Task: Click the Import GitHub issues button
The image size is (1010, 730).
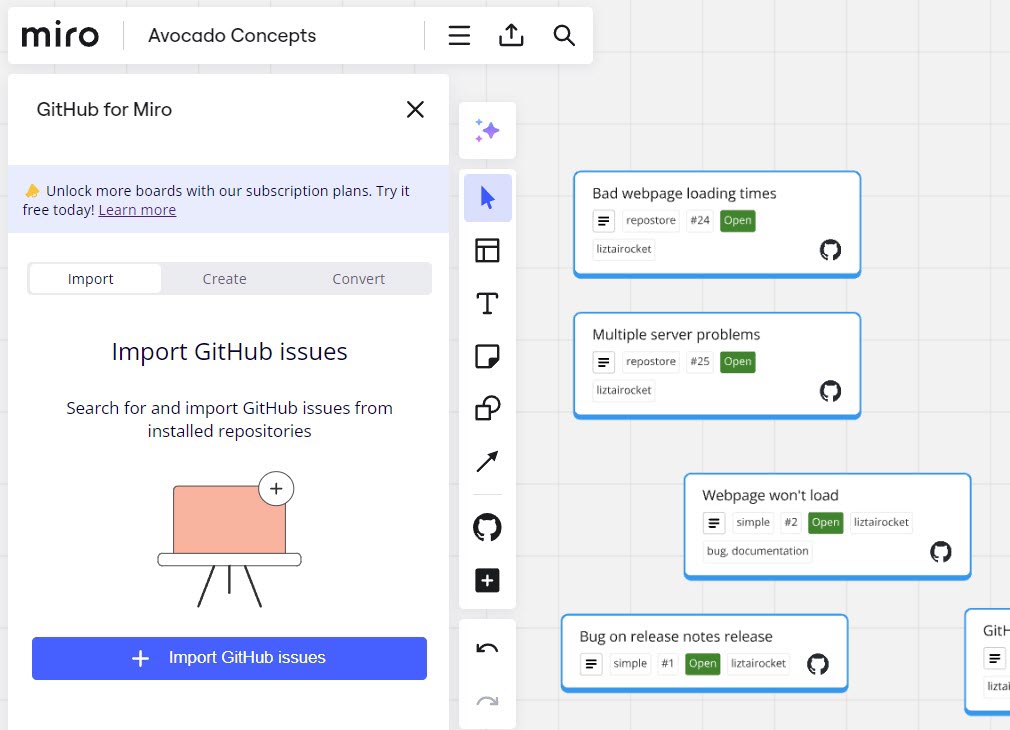Action: pos(229,658)
